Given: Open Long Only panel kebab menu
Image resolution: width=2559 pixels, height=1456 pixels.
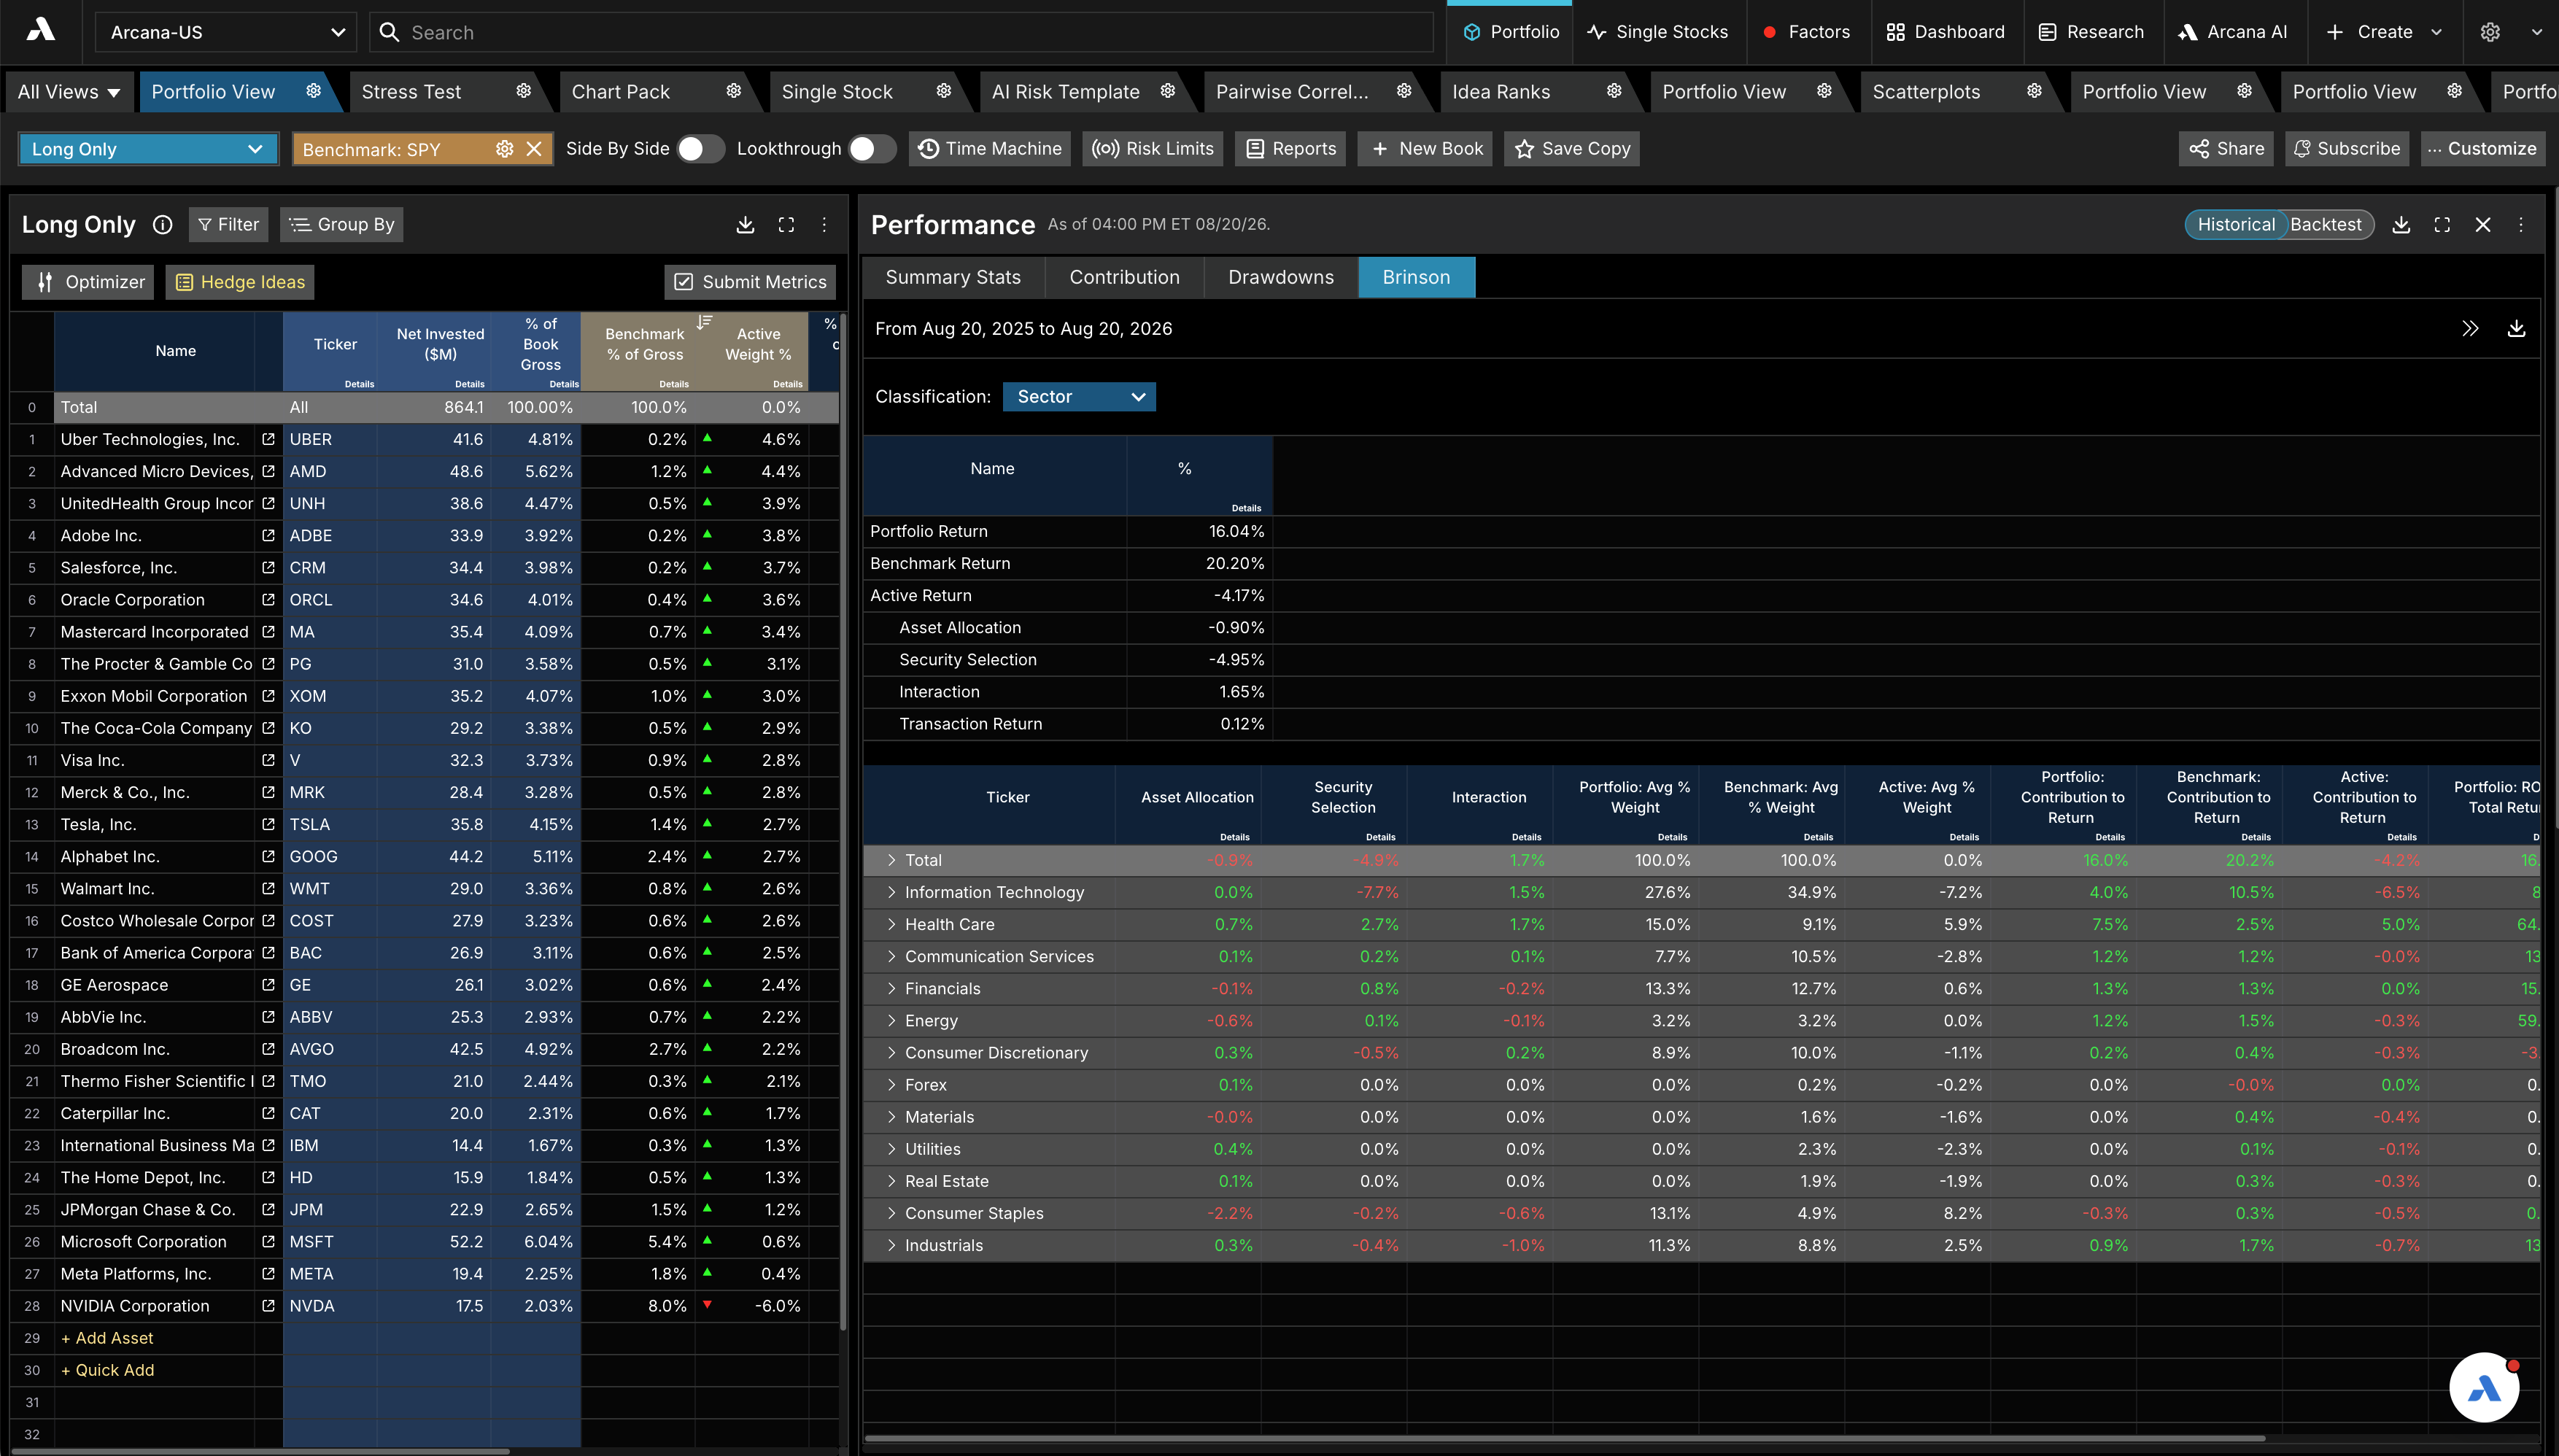Looking at the screenshot, I should (x=824, y=225).
